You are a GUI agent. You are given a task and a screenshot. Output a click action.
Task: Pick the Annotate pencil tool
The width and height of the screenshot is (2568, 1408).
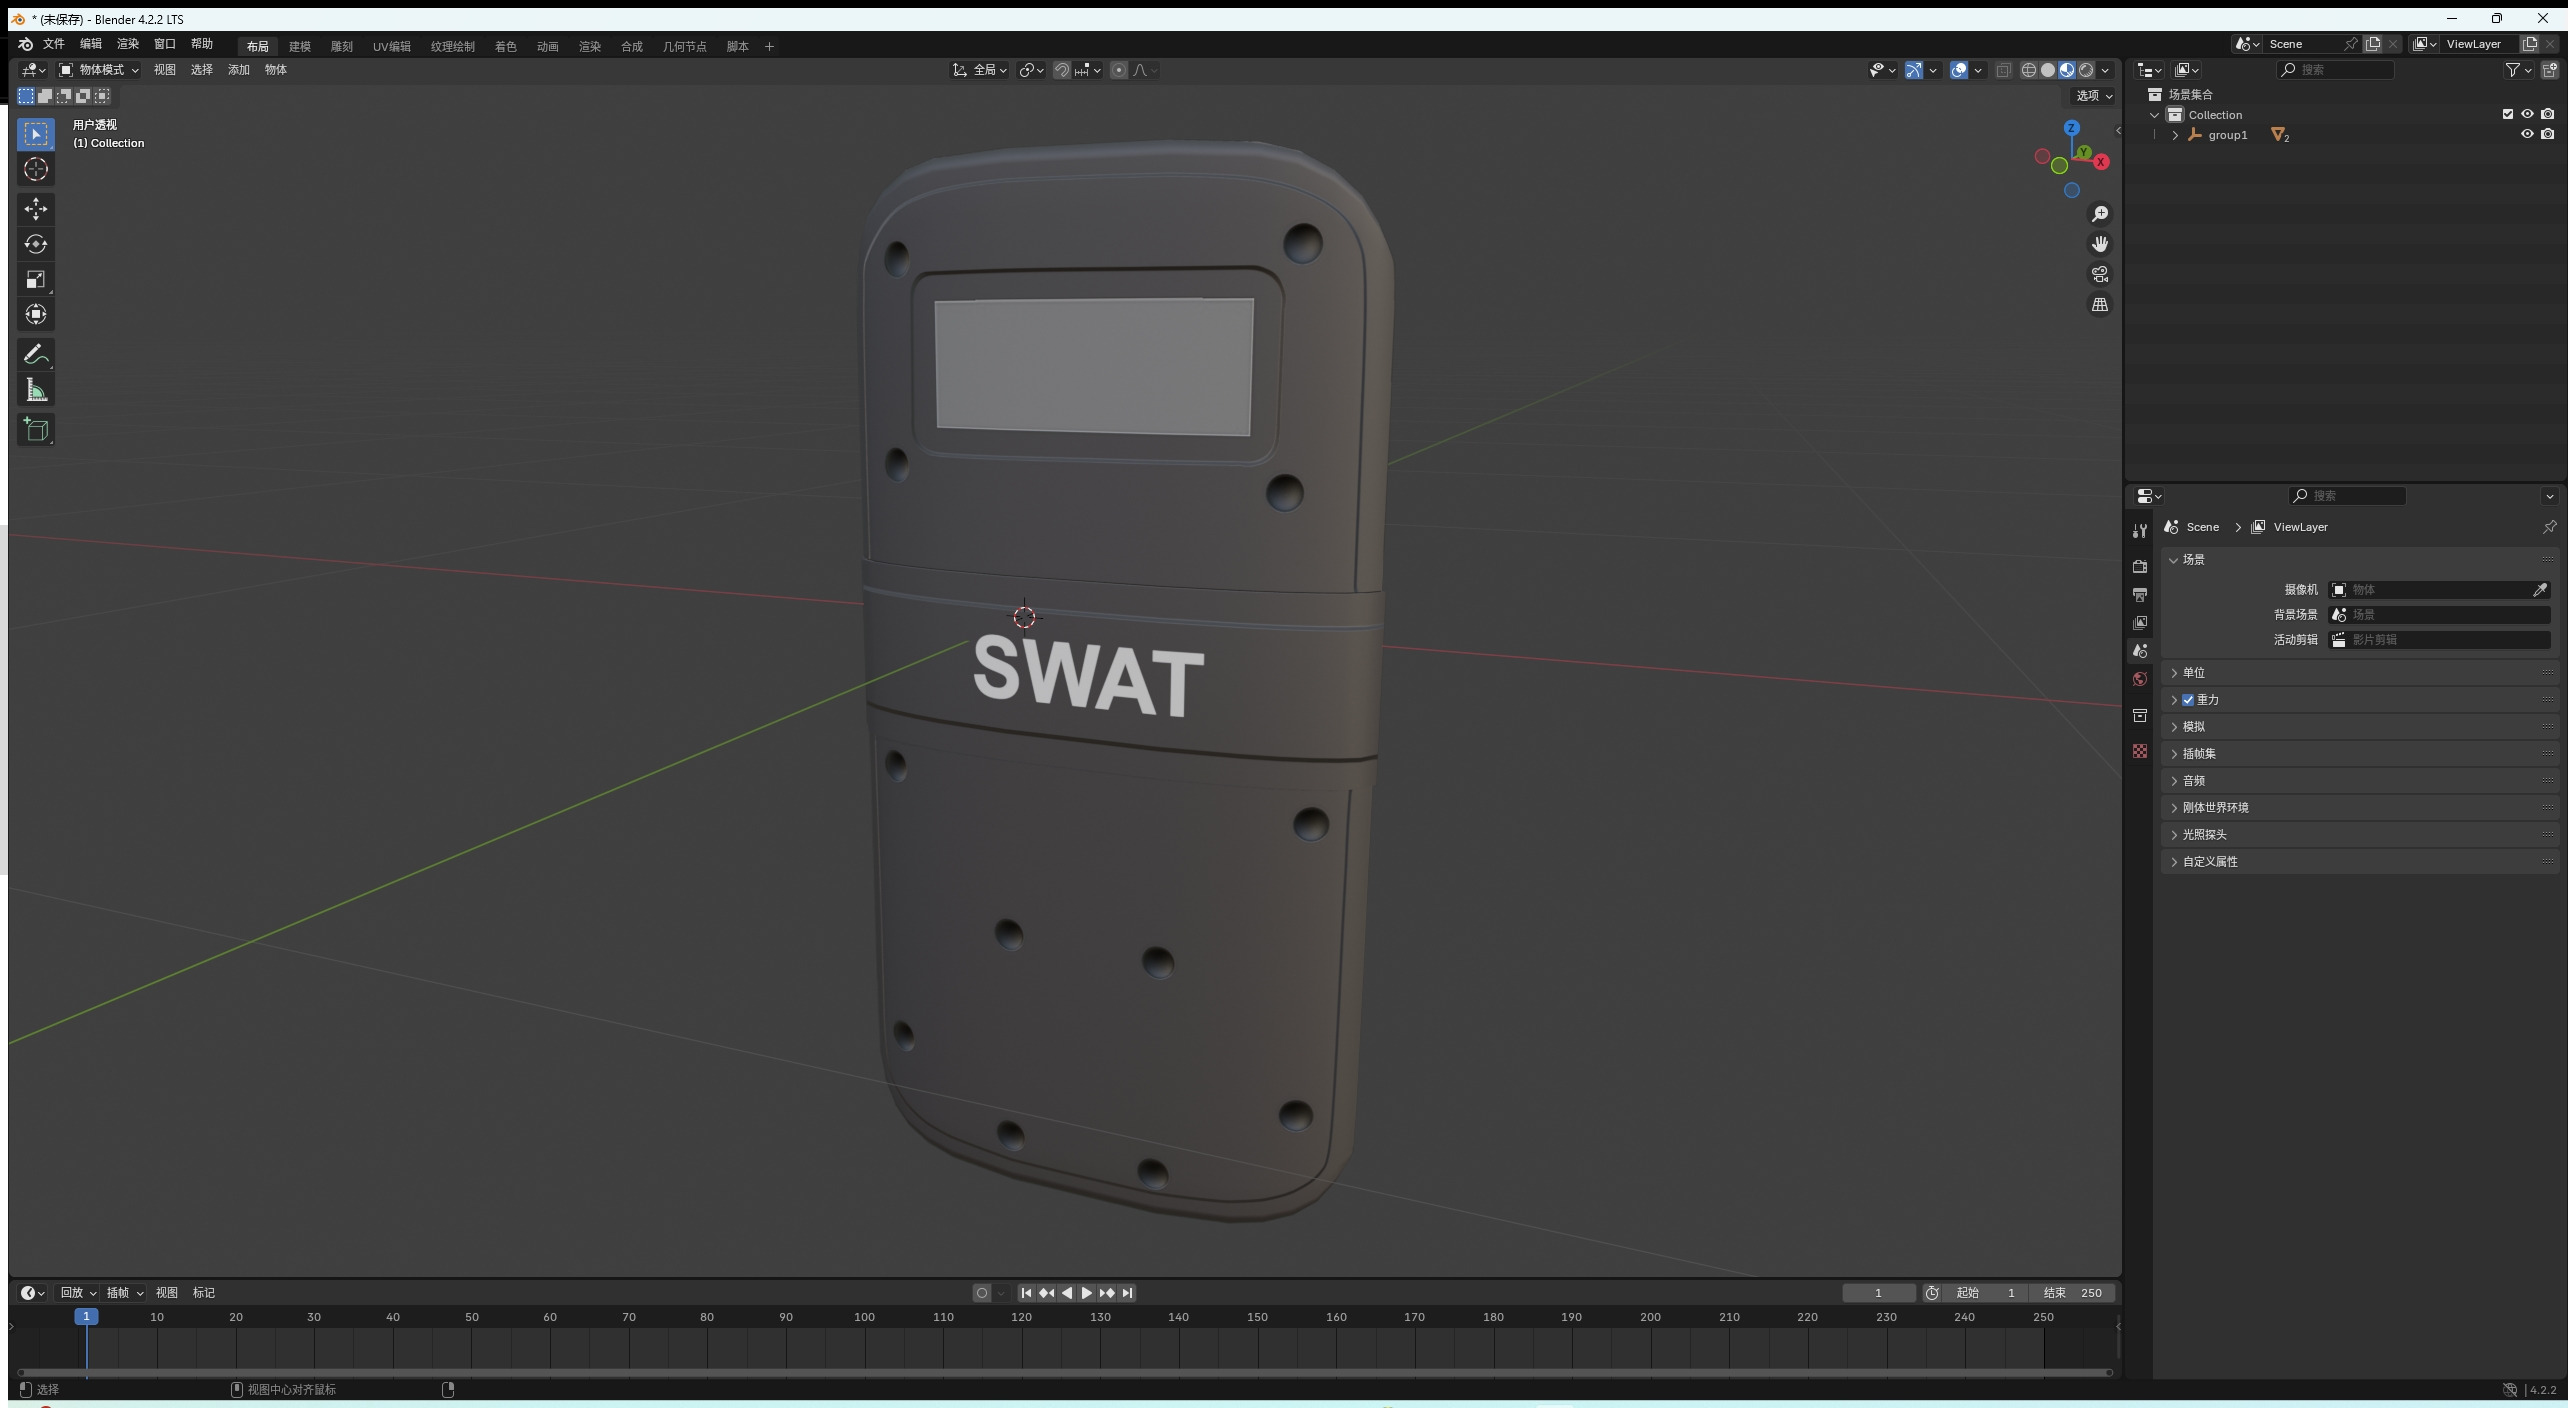pos(36,354)
